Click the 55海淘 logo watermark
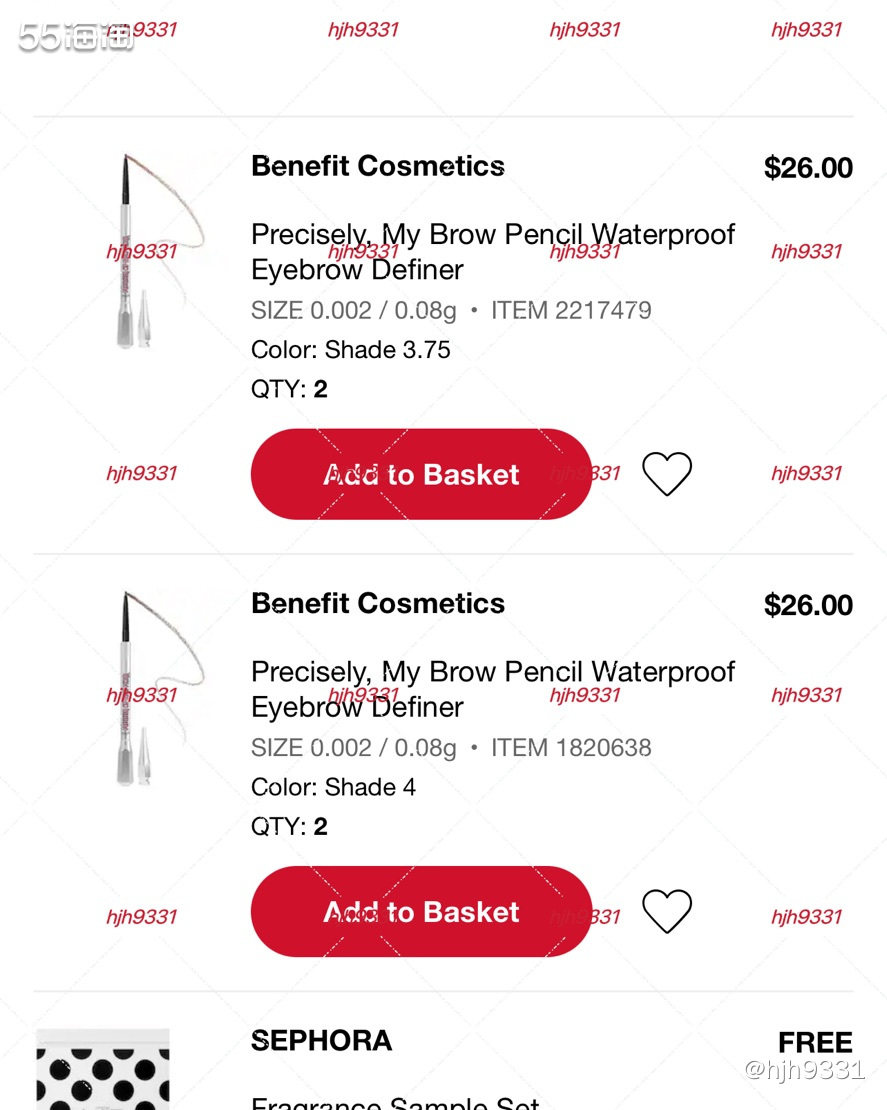887x1110 pixels. coord(75,37)
